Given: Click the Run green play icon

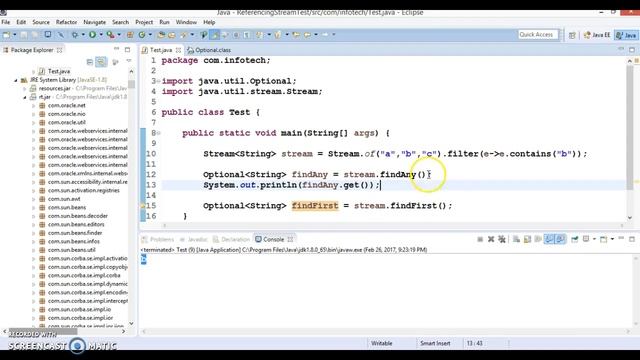Looking at the screenshot, I should (x=92, y=35).
